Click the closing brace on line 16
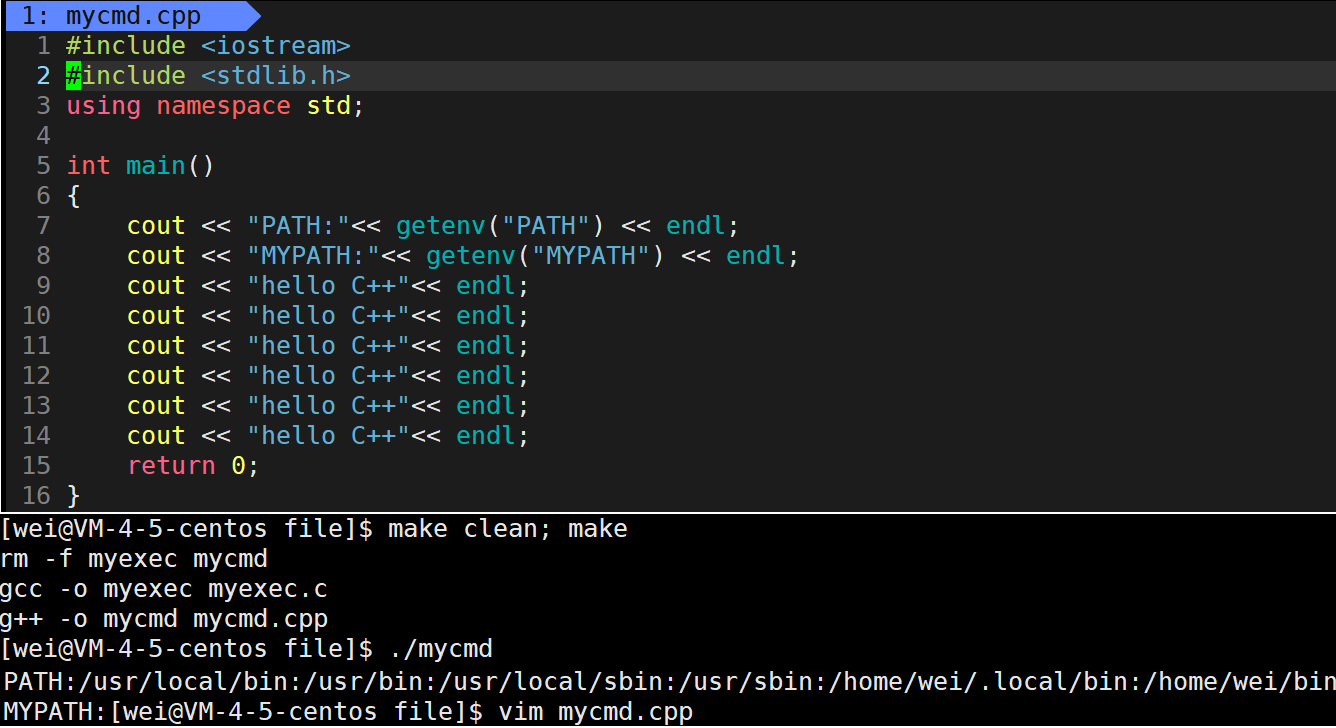 [73, 496]
